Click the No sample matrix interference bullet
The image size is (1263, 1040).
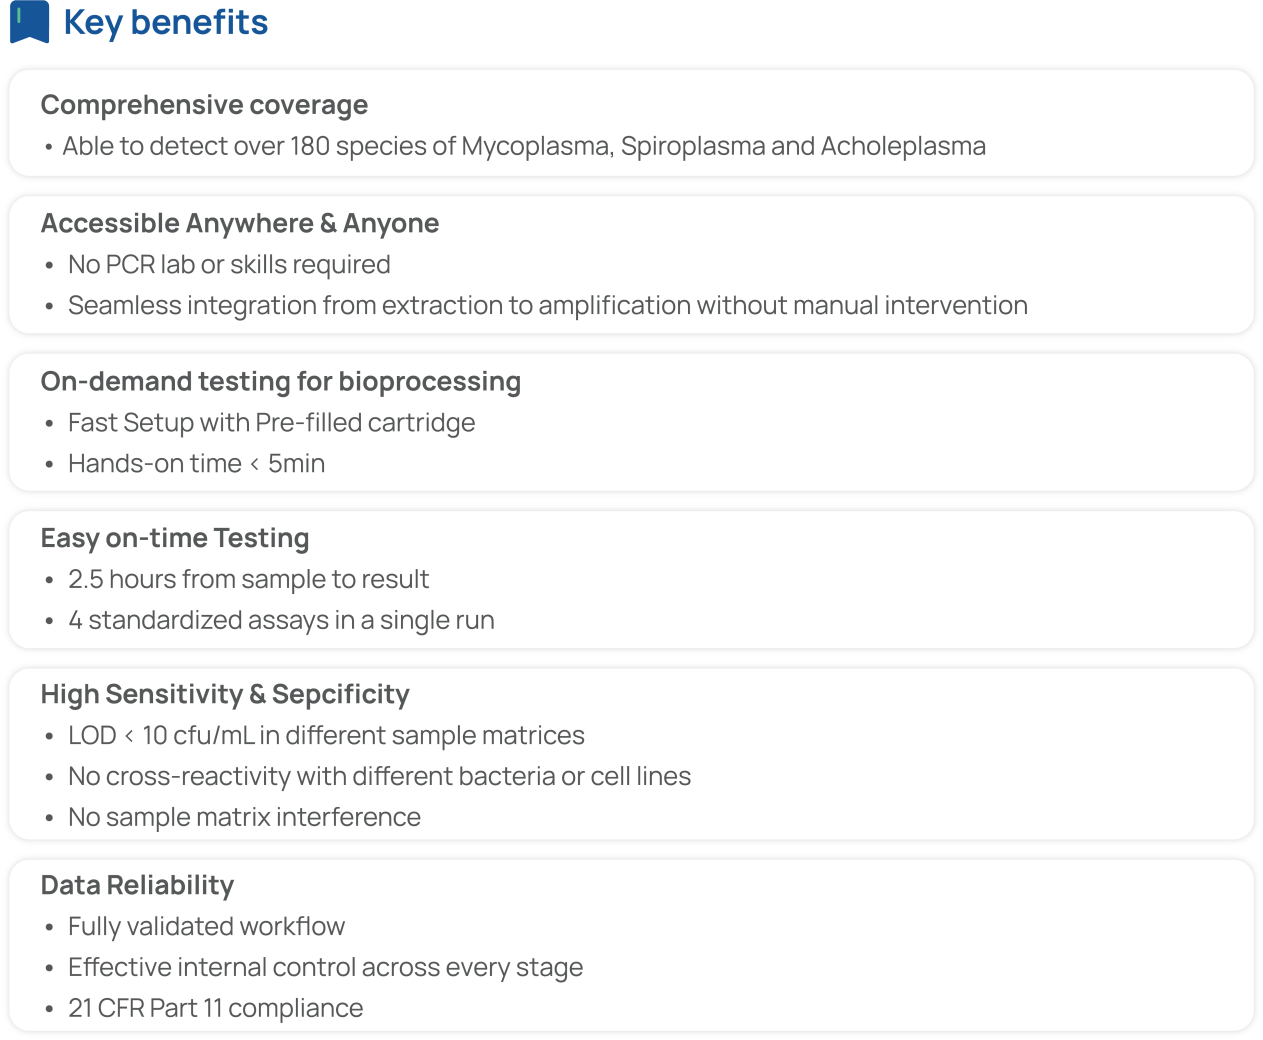pyautogui.click(x=244, y=817)
